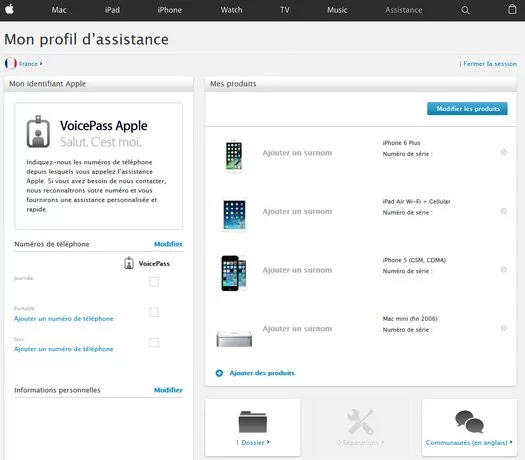Click Modifier next to Informations personnelles

168,390
